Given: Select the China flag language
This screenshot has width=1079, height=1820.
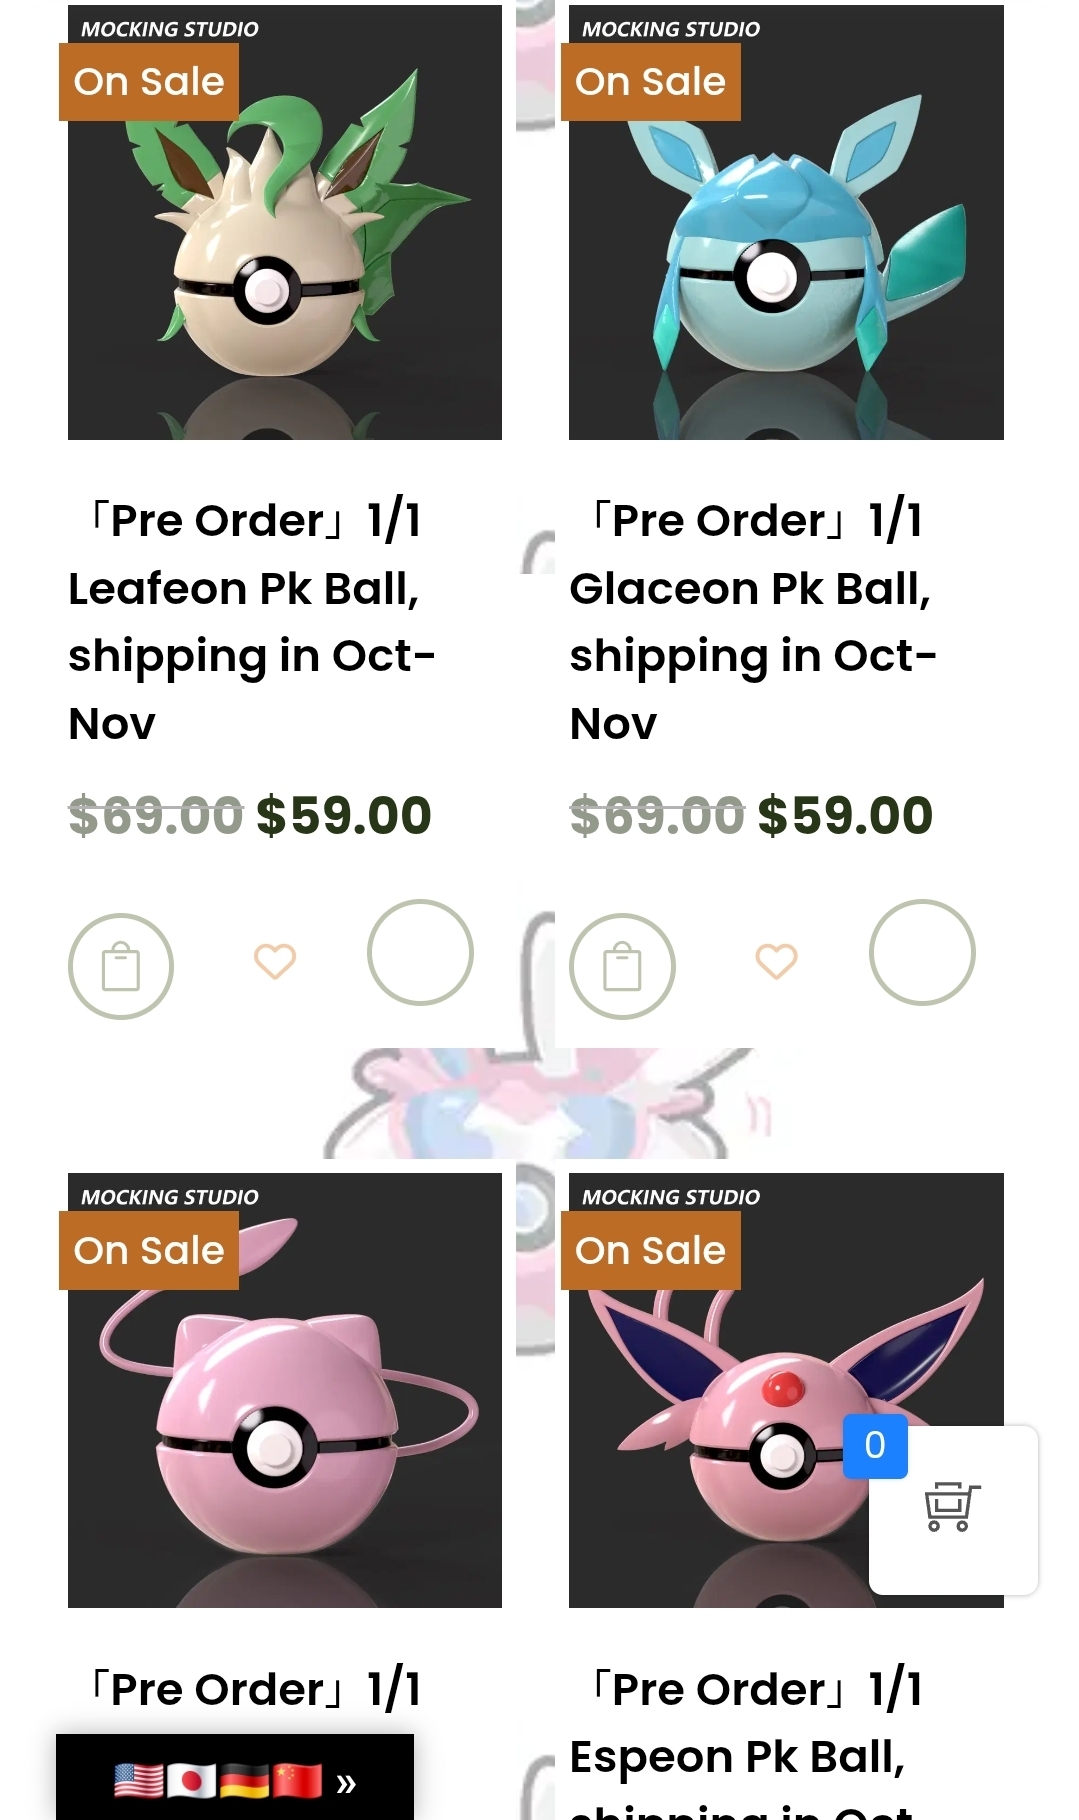Looking at the screenshot, I should click(297, 1781).
